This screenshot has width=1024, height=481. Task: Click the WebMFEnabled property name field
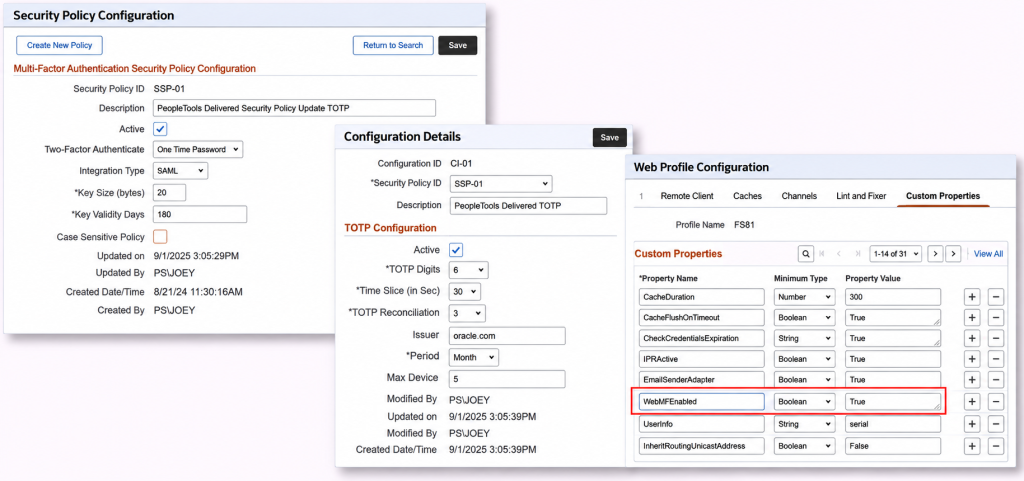point(701,402)
